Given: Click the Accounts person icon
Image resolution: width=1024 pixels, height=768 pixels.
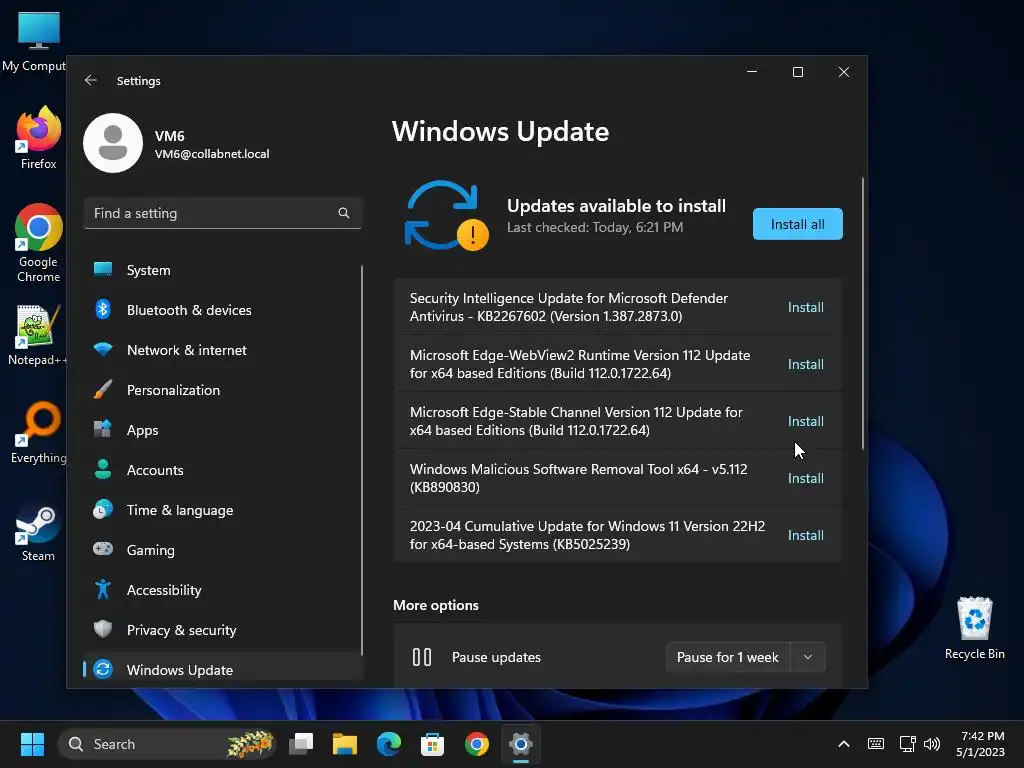Looking at the screenshot, I should (103, 469).
